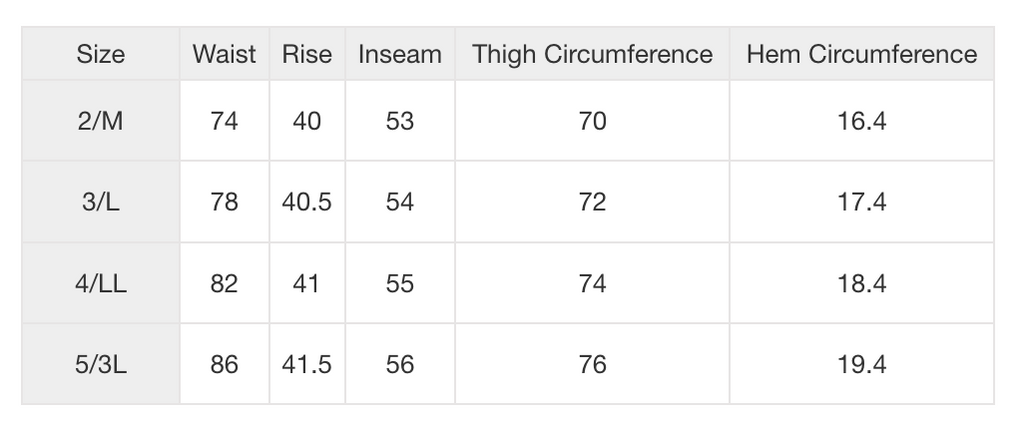Select the 5/3L size row label

click(101, 365)
